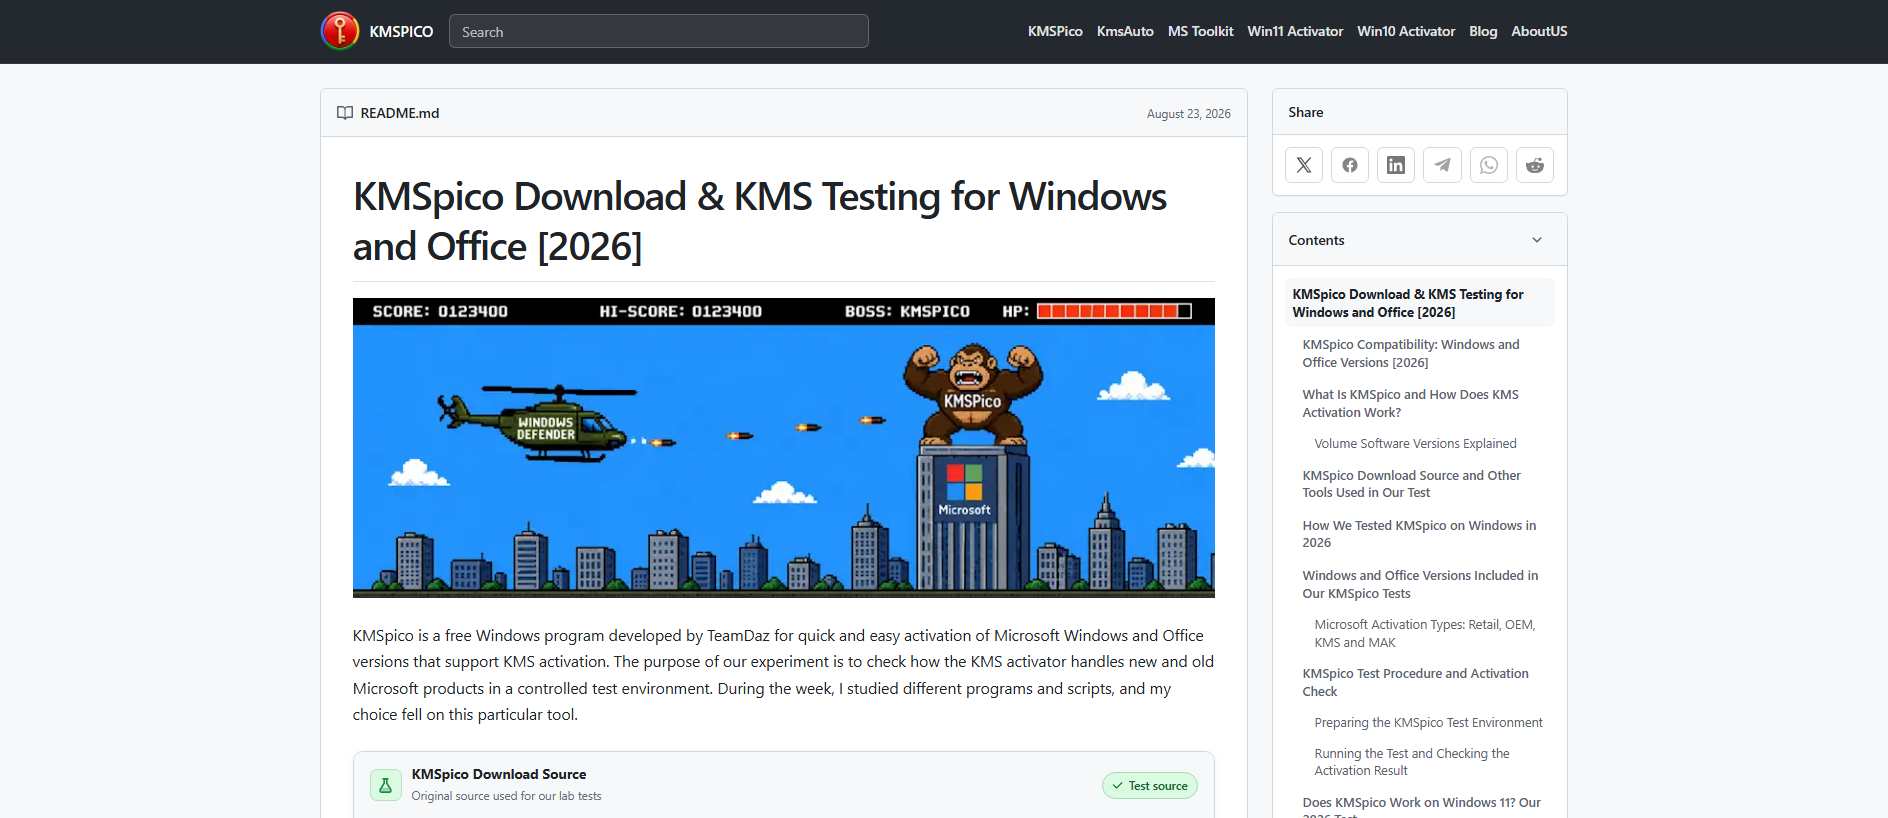Jump to 'How We Tested KMSpico on Windows in 2026'

tap(1419, 534)
